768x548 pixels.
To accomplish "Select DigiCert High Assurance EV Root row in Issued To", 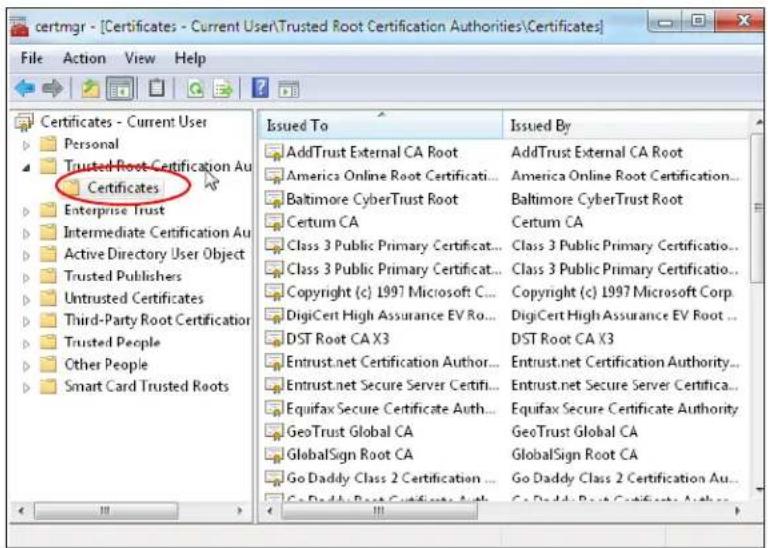I will pos(390,315).
